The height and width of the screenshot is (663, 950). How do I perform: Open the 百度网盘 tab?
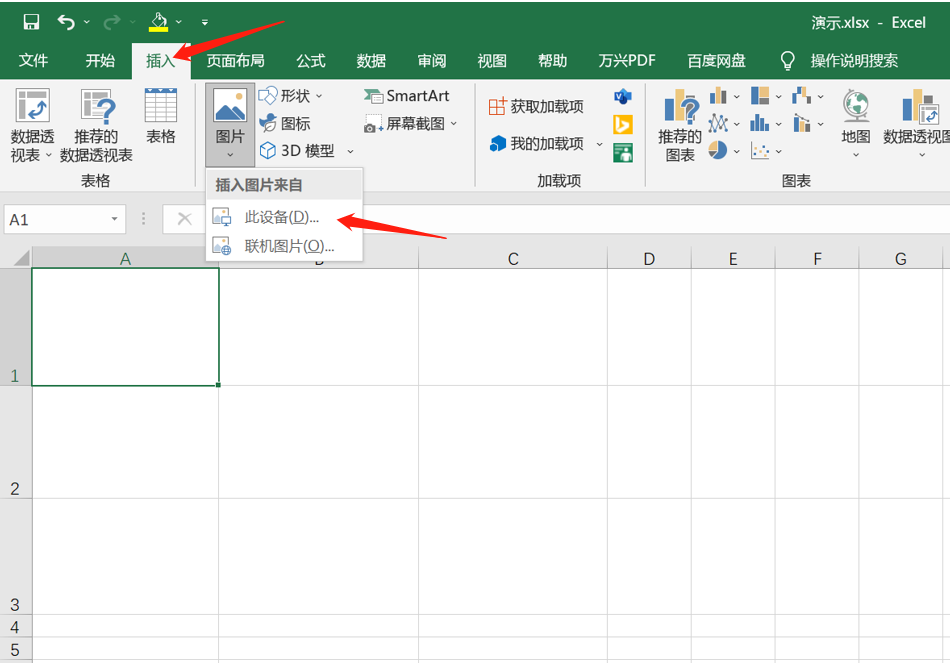716,61
